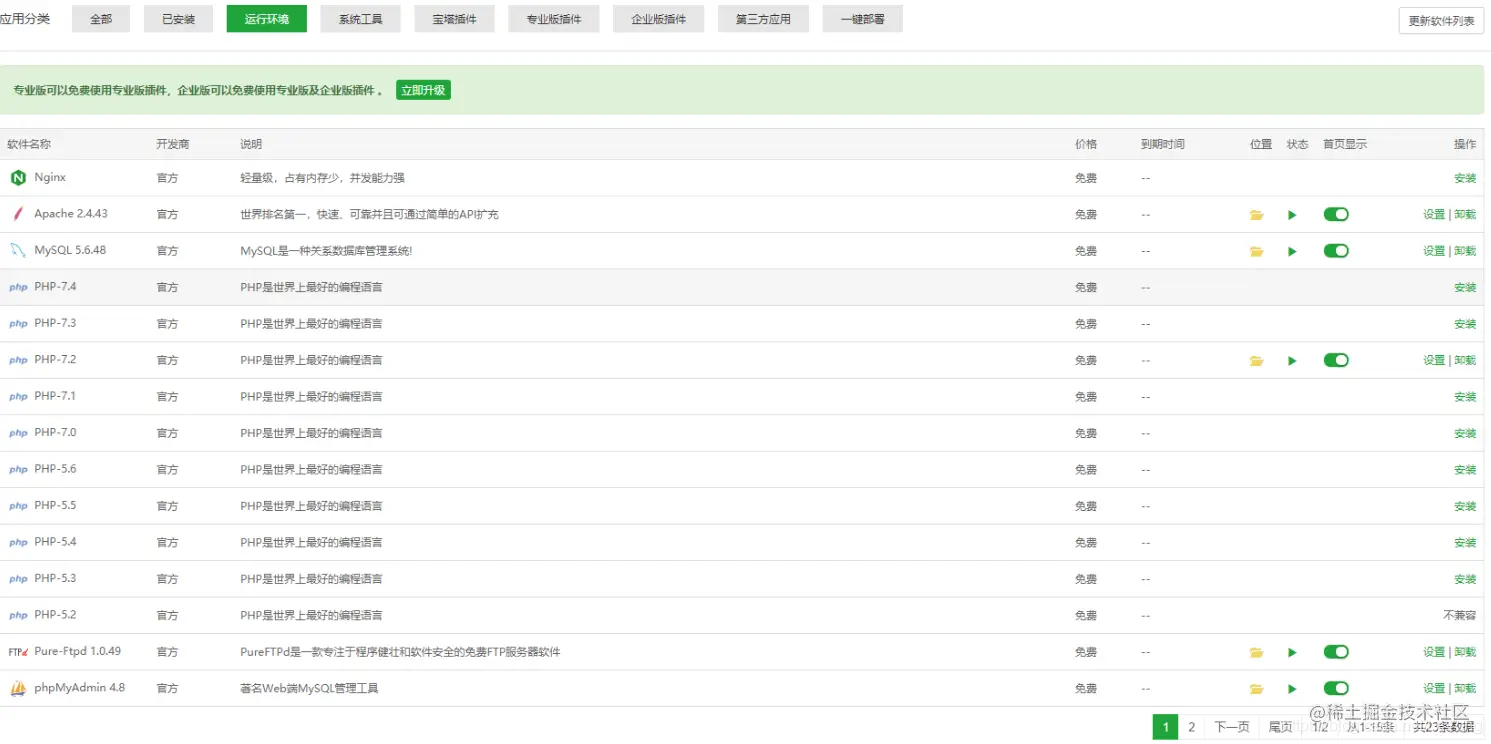Click the Nginx description 轻量级 text
Screen dimensions: 1491x744
pos(322,178)
